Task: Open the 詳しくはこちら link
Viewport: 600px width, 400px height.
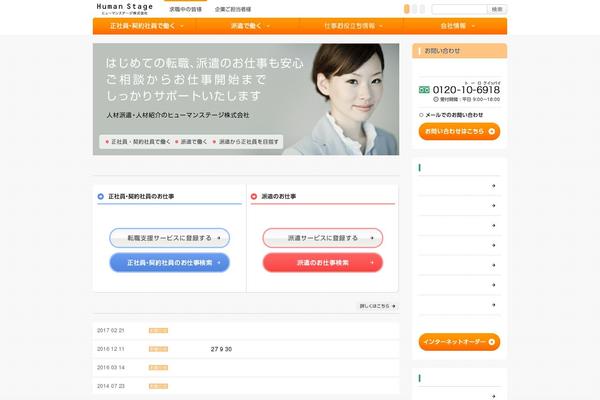Action: click(x=377, y=306)
